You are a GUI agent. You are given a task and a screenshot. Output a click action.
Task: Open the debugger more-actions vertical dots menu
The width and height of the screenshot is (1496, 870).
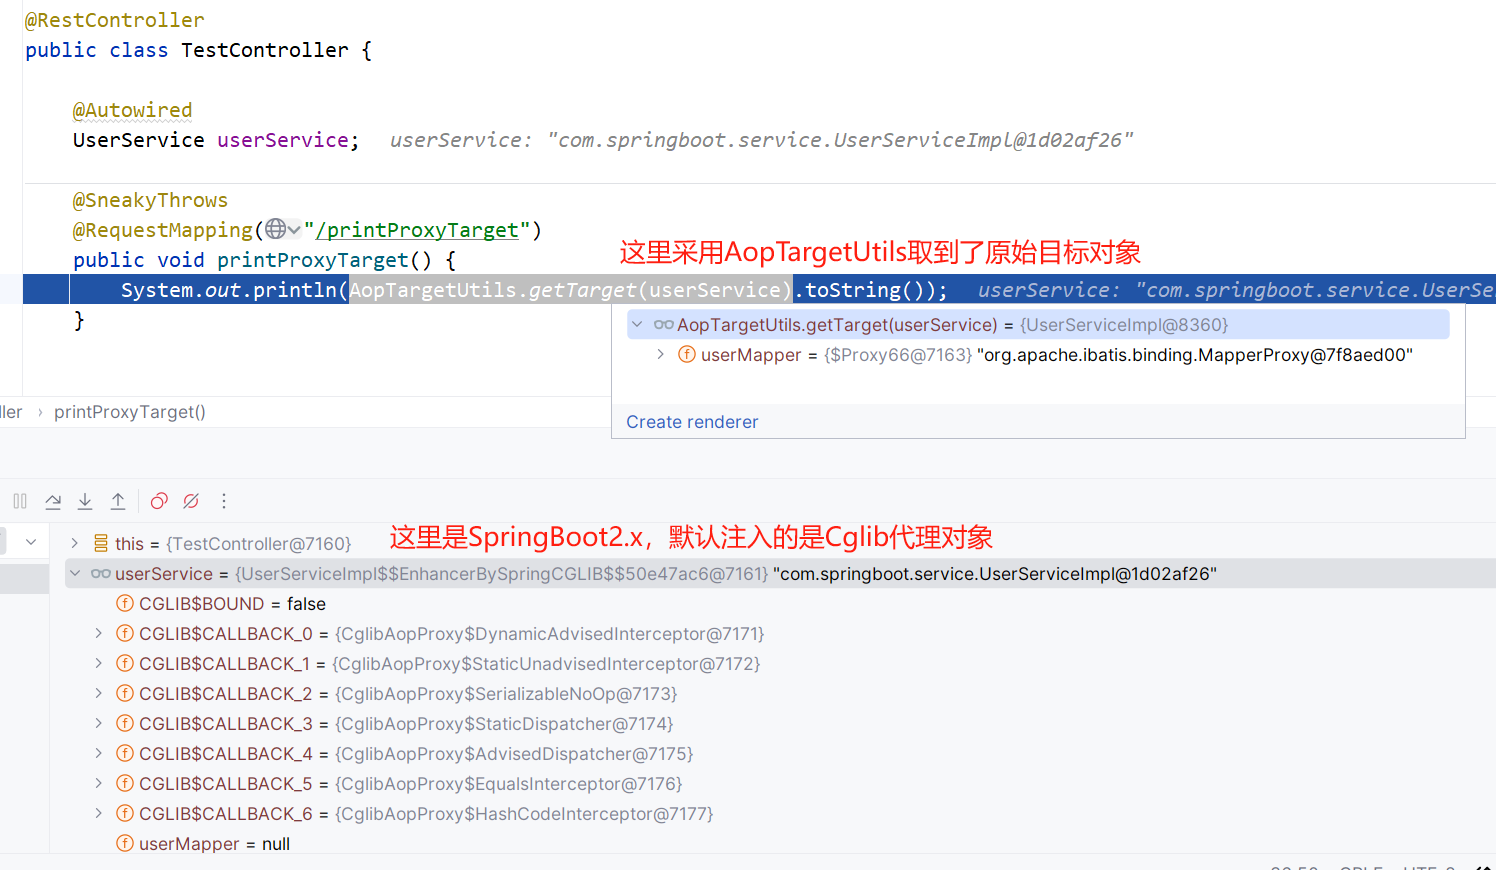point(224,501)
